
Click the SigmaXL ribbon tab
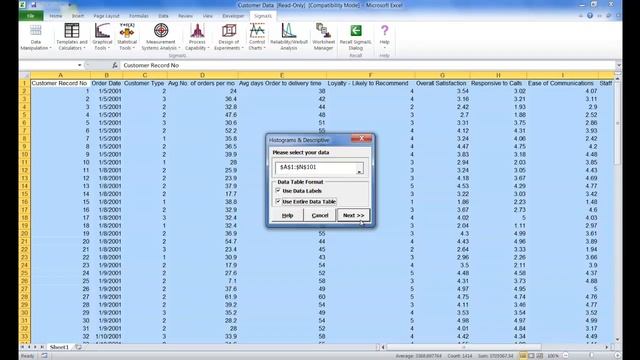tap(263, 16)
